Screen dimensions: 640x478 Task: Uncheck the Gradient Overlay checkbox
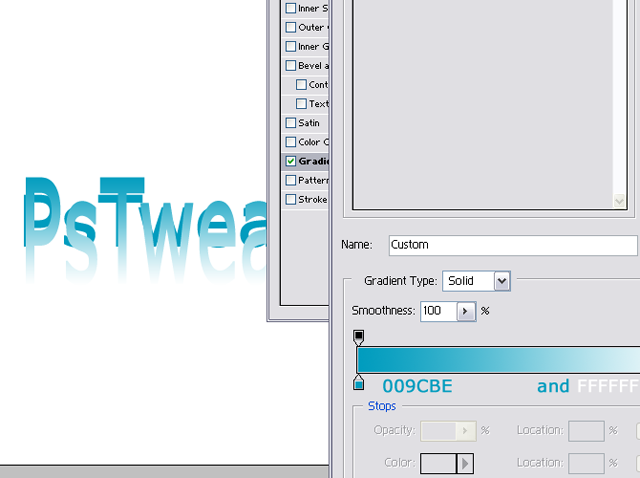click(x=291, y=161)
